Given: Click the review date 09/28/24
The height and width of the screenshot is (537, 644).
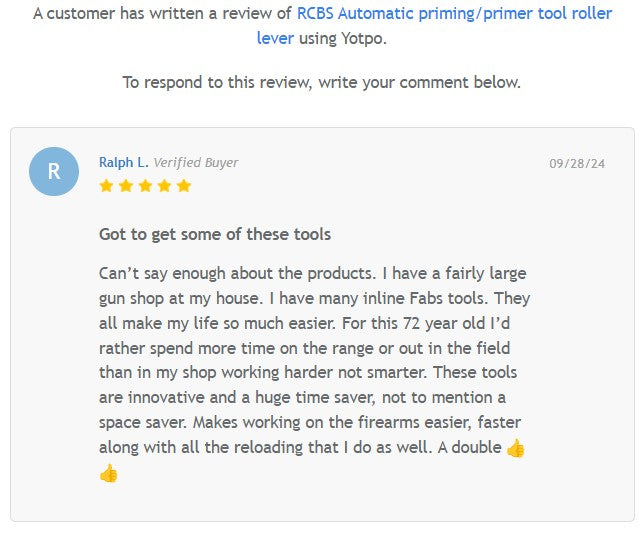Looking at the screenshot, I should click(577, 164).
